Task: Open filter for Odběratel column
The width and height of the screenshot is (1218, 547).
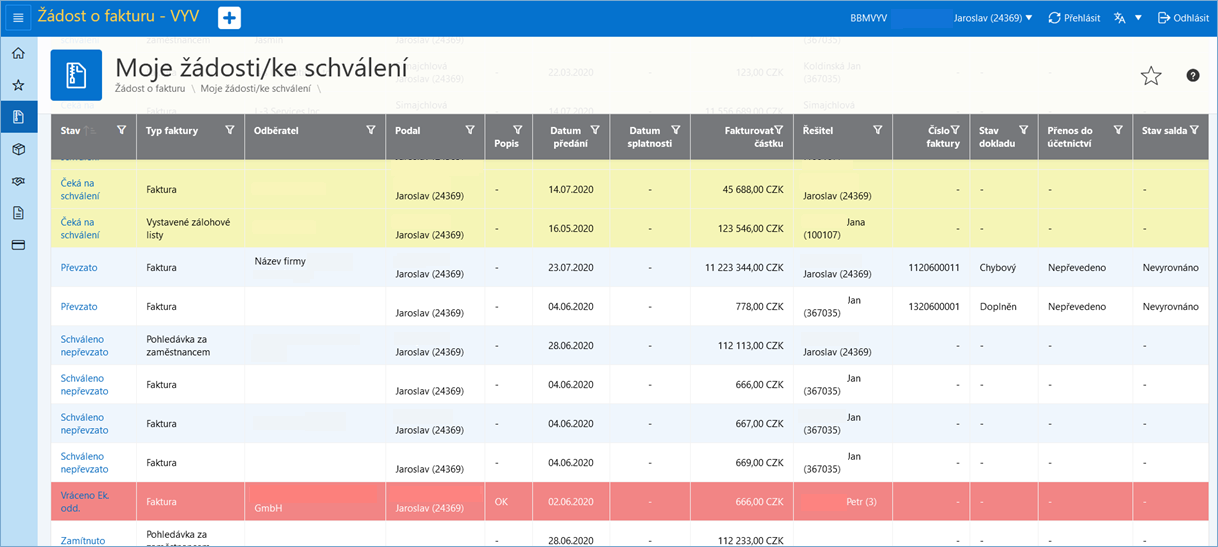Action: coord(371,130)
